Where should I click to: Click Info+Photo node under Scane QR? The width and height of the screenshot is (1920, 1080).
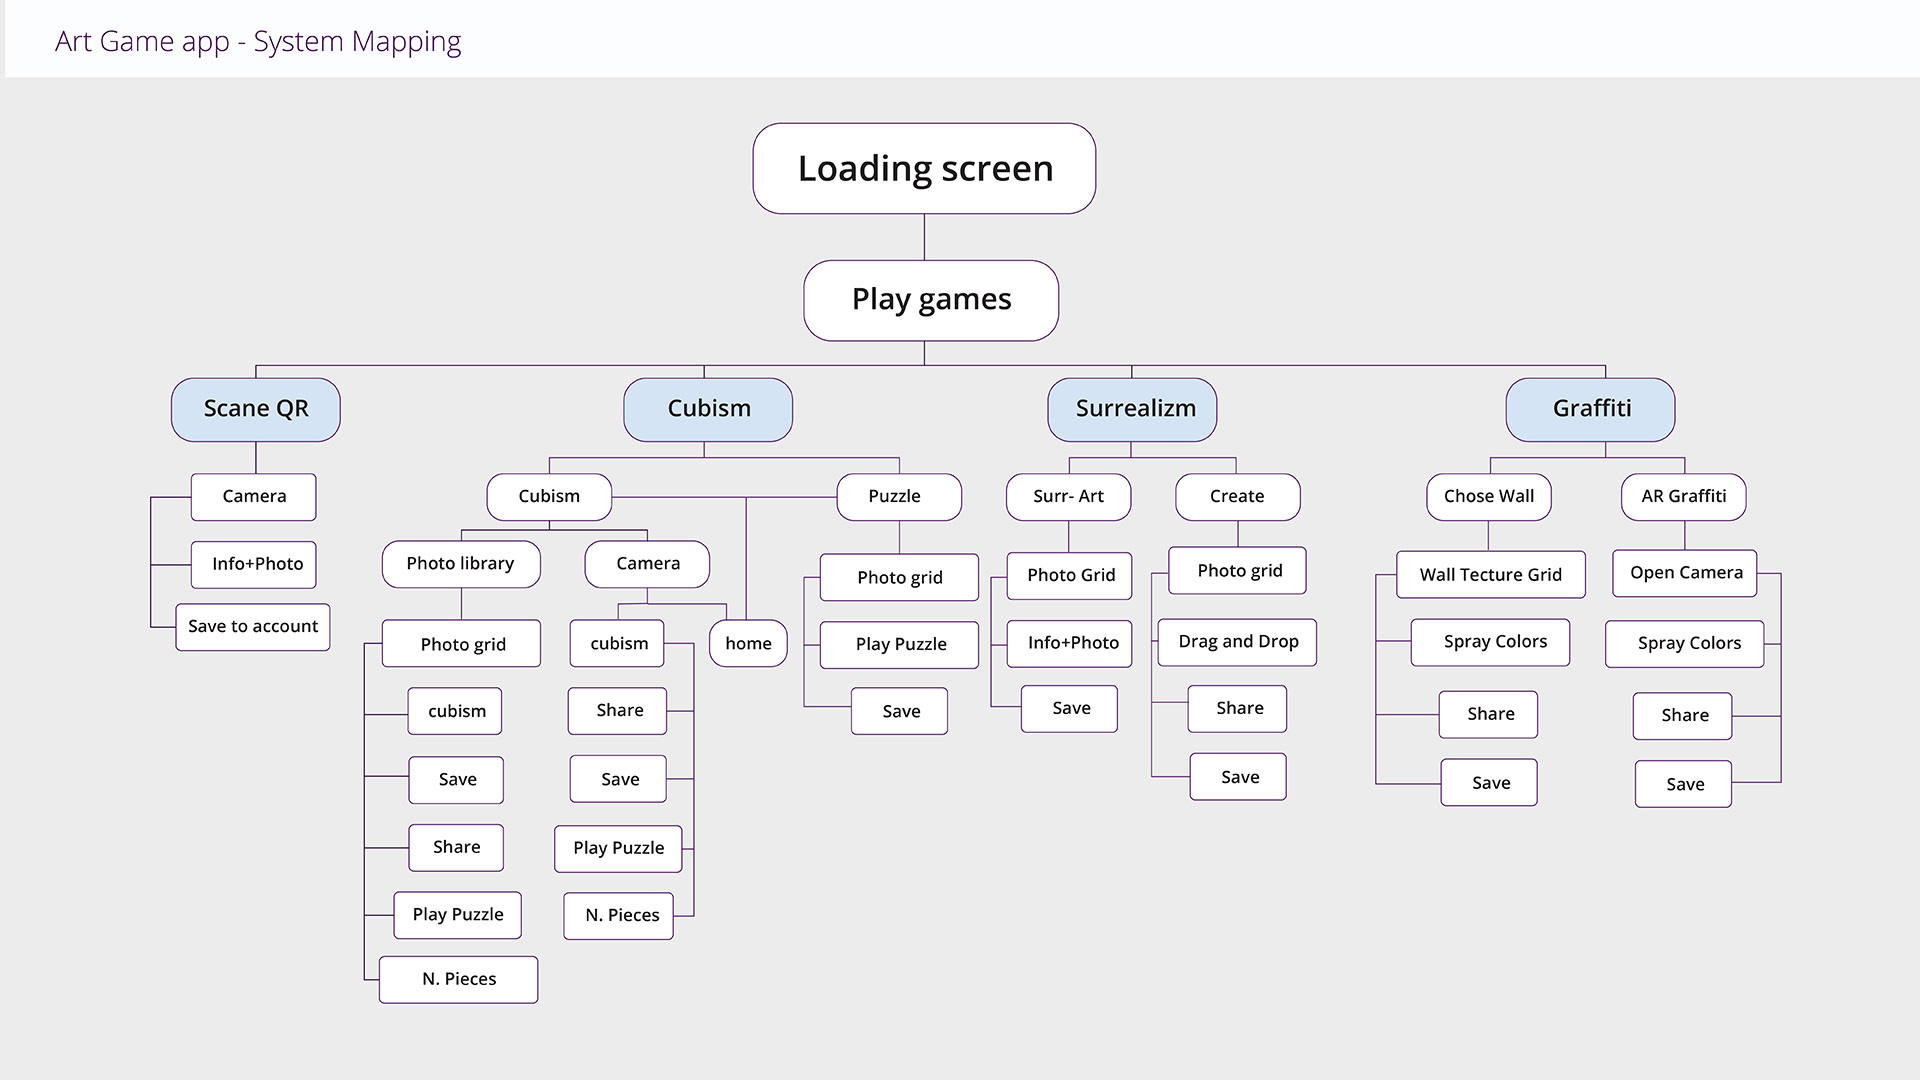(x=254, y=564)
